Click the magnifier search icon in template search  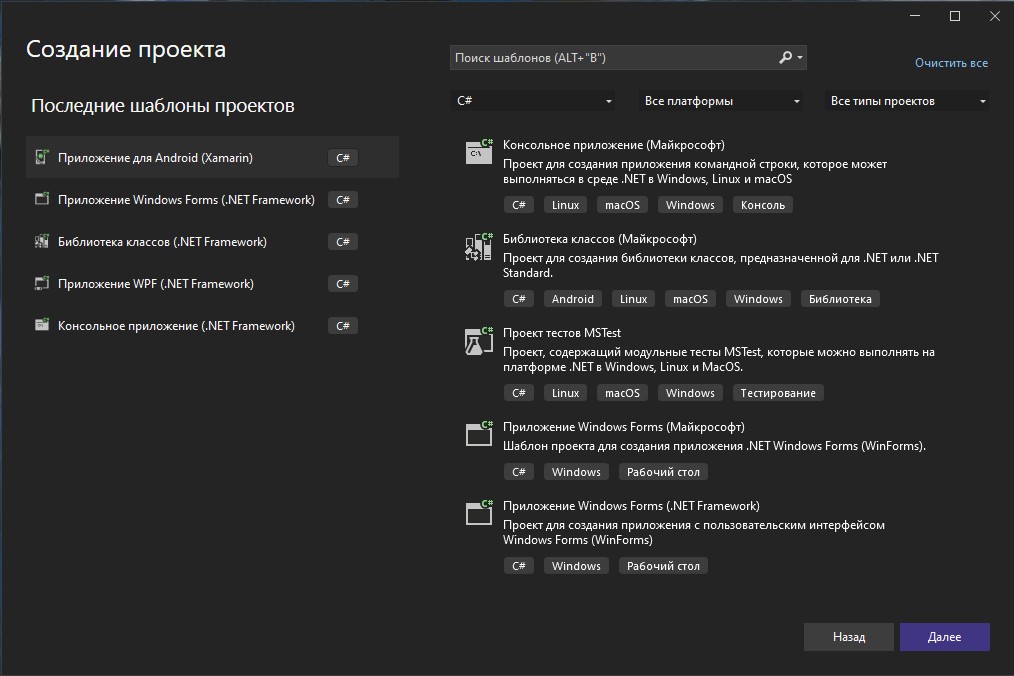pyautogui.click(x=786, y=58)
